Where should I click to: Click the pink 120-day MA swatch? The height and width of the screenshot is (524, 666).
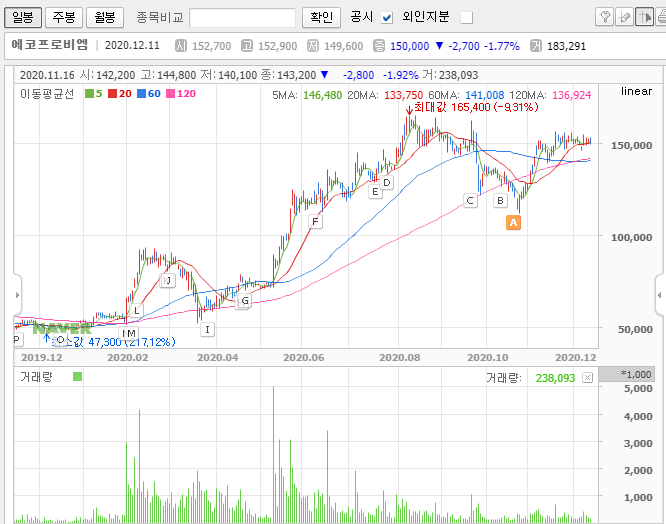[170, 93]
